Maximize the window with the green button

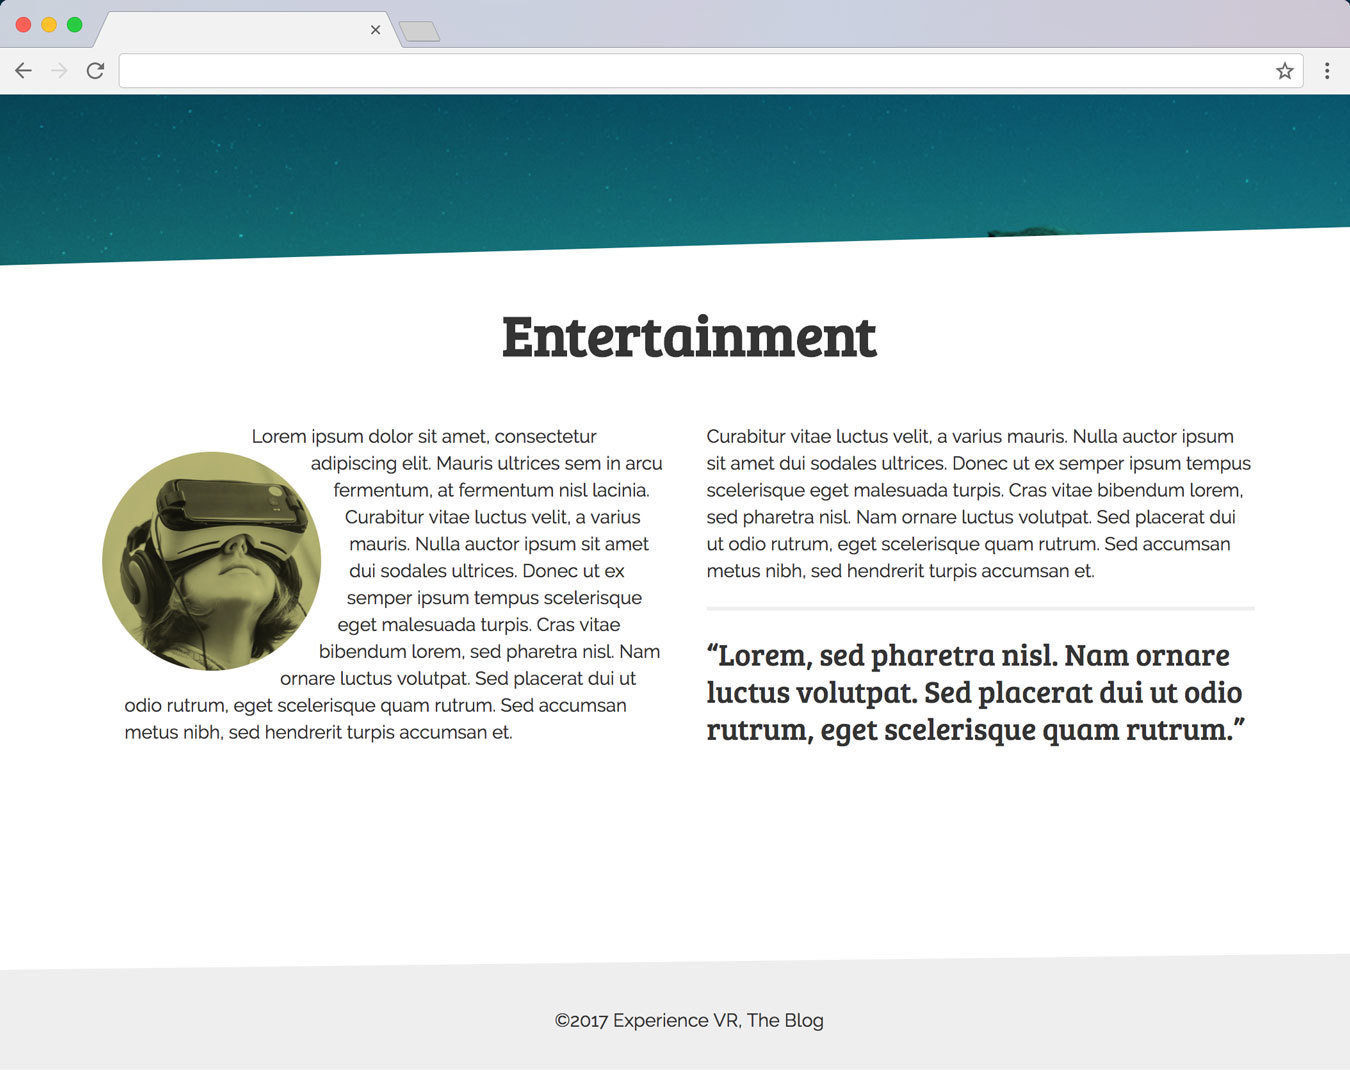click(x=74, y=24)
